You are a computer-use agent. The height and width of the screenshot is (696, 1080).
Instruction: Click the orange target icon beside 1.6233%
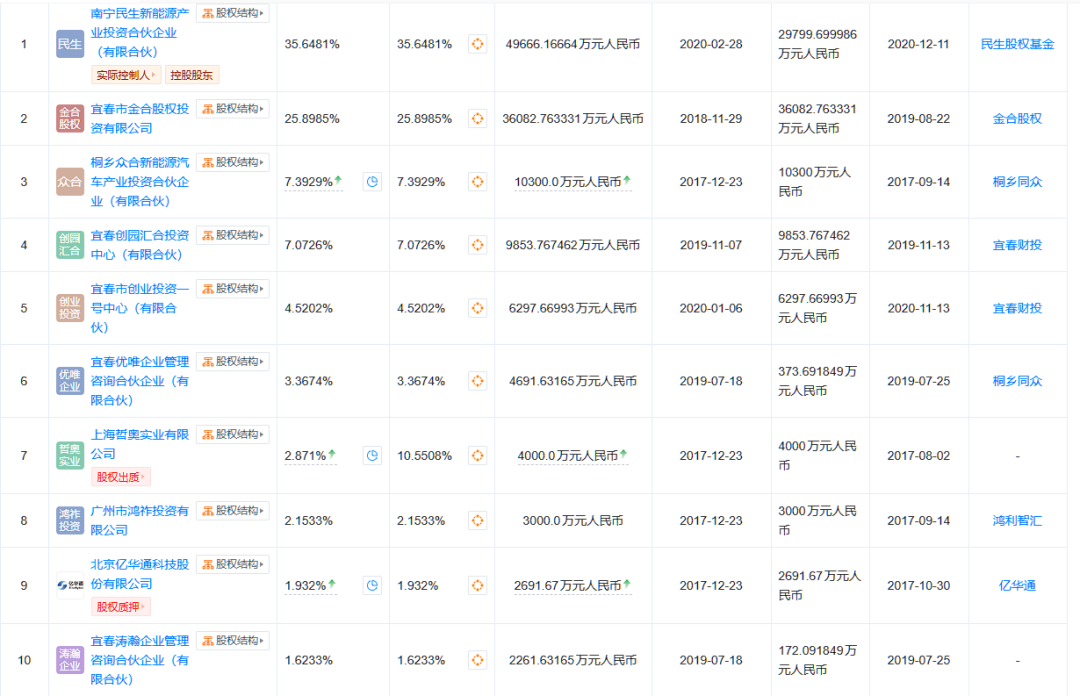click(478, 660)
